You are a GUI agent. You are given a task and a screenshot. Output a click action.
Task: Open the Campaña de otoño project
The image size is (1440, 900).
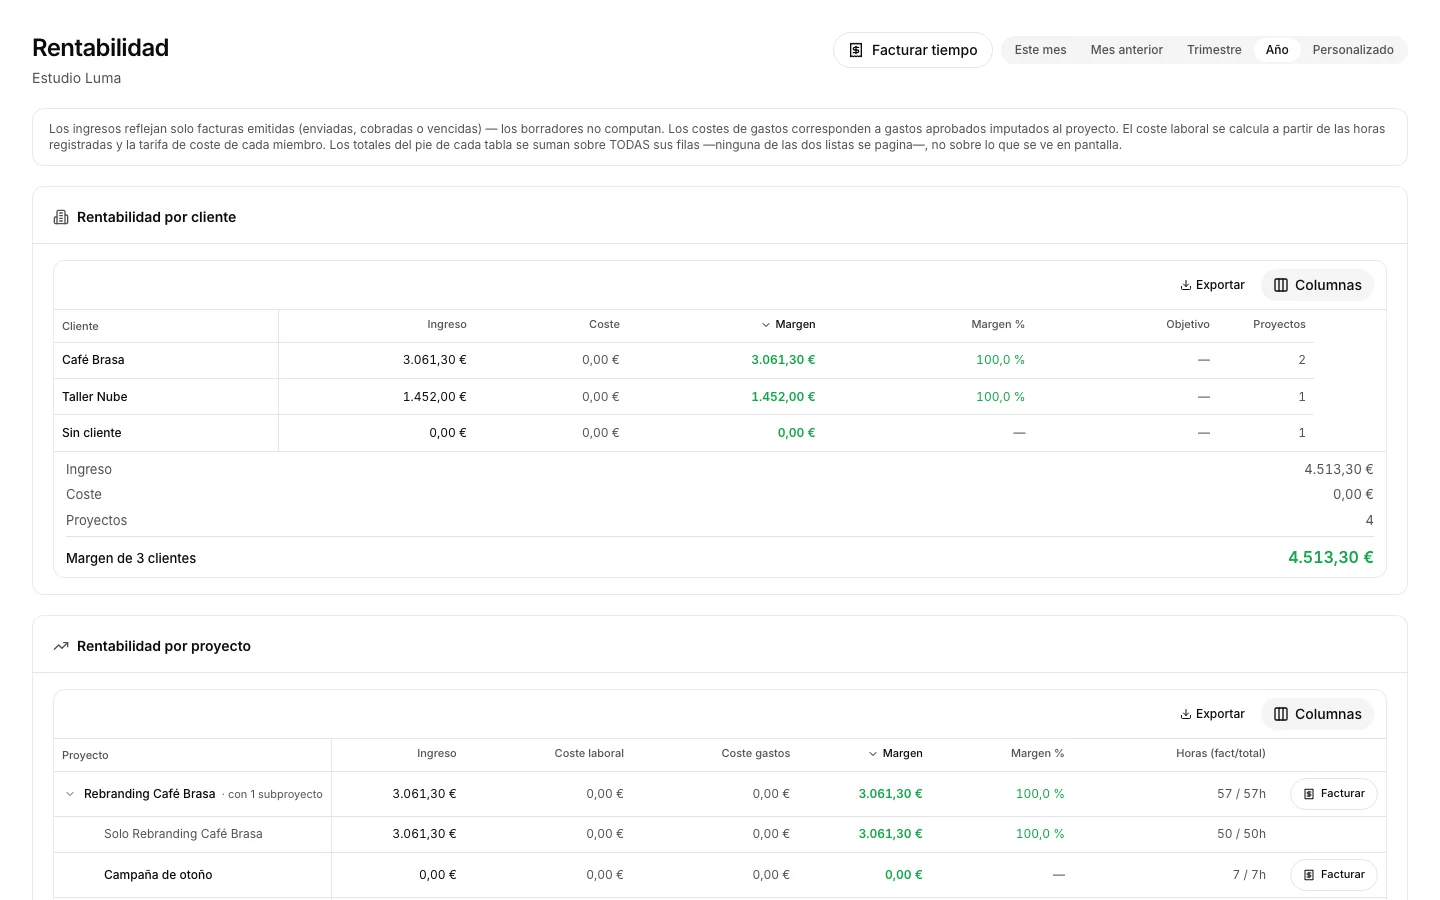click(158, 875)
